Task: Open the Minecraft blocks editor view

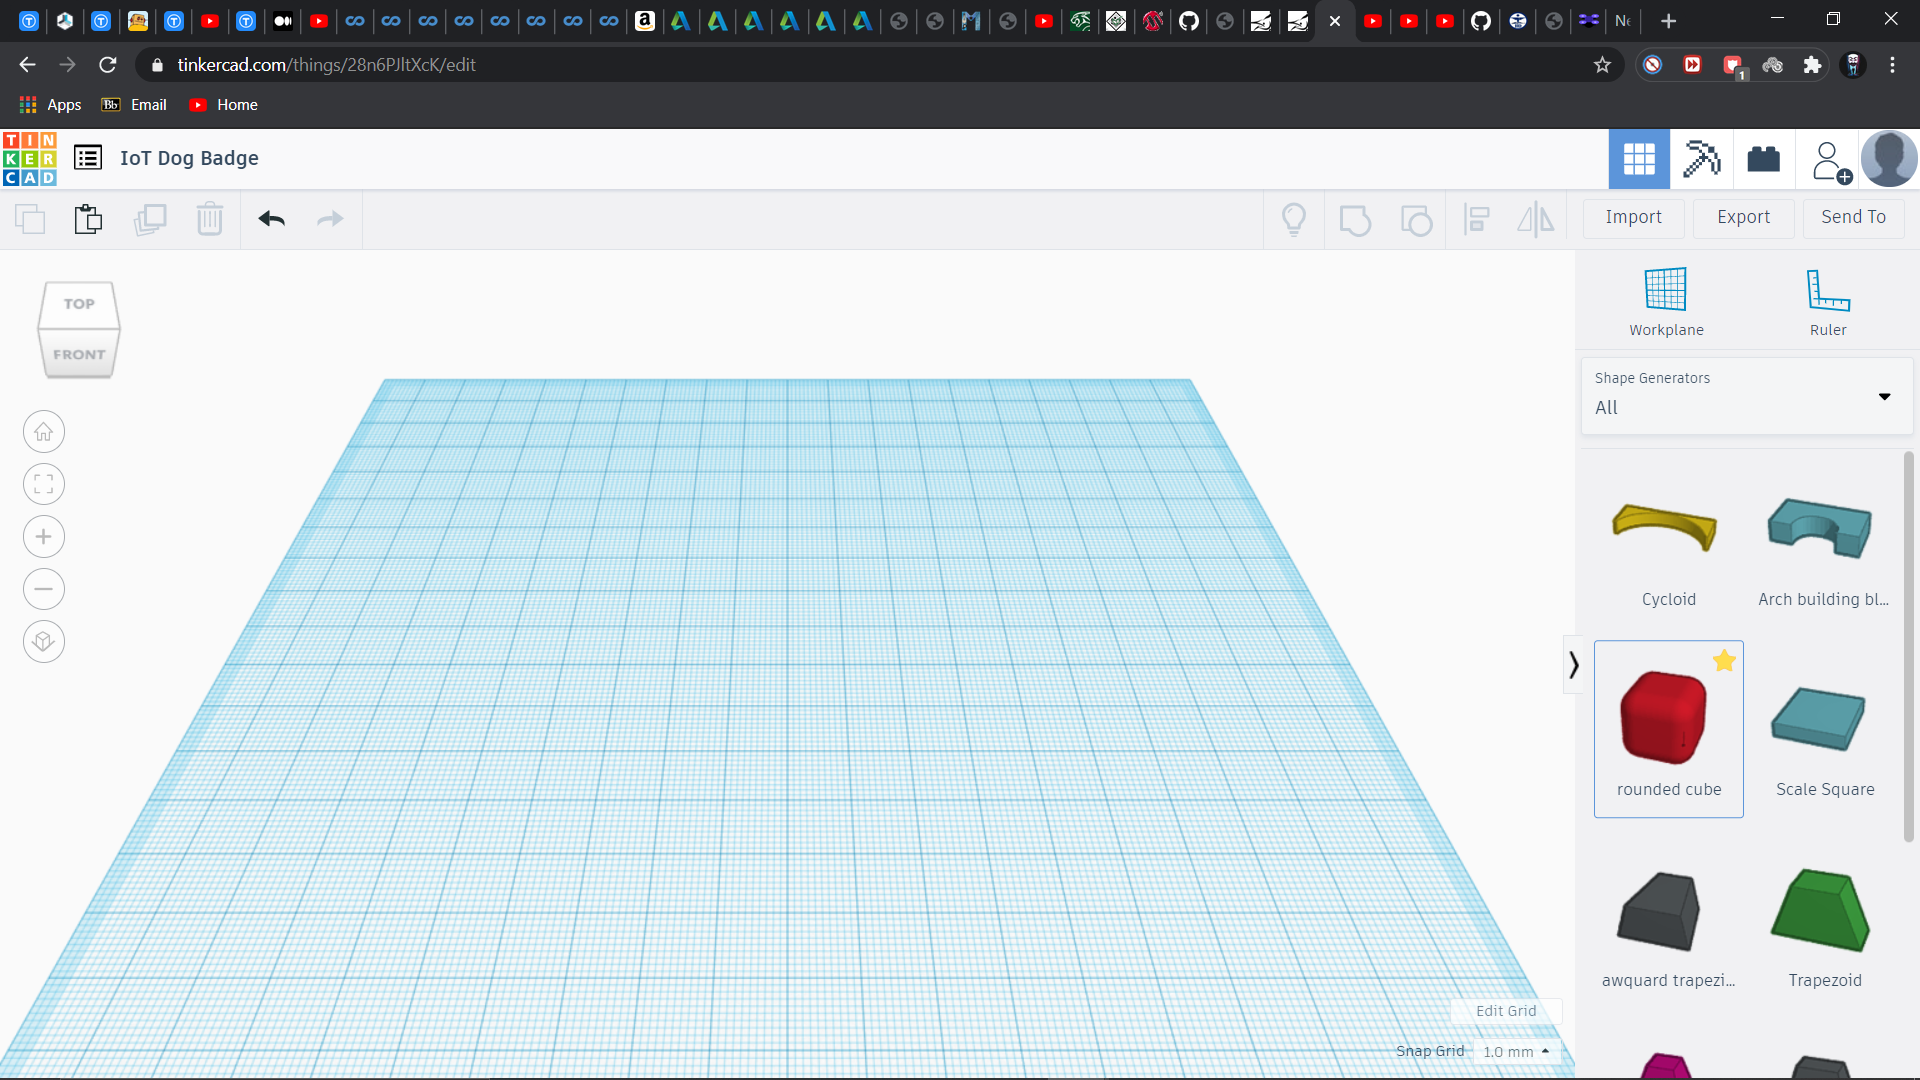Action: (1702, 159)
